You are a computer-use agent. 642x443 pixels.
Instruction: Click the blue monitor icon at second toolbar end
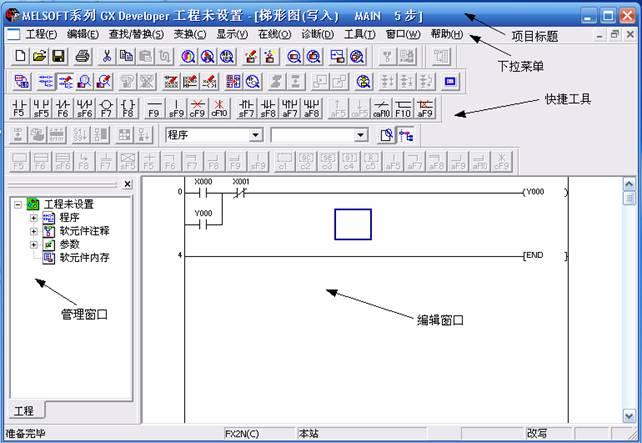coord(450,81)
